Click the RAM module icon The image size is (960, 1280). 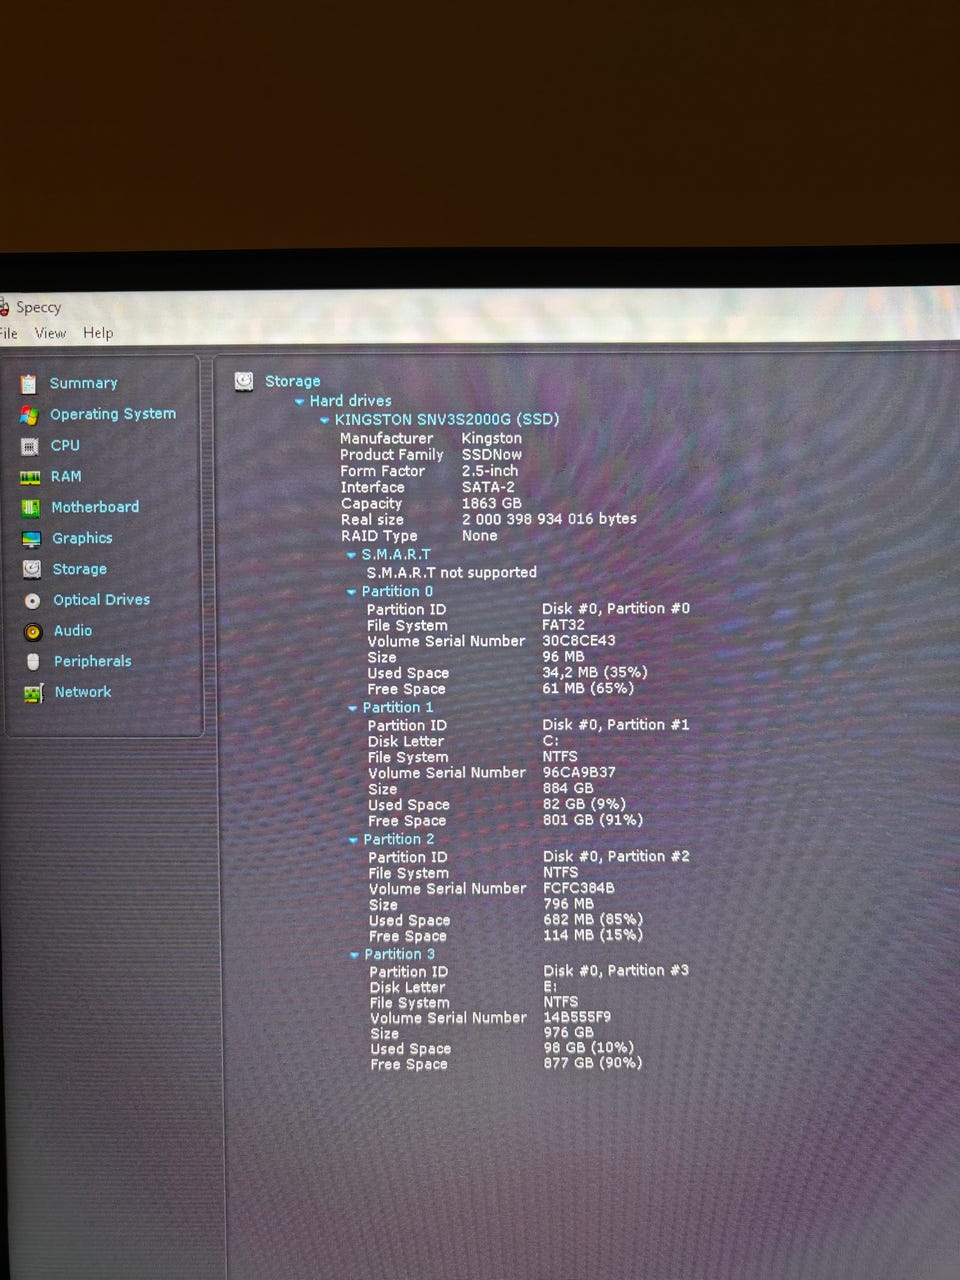30,477
